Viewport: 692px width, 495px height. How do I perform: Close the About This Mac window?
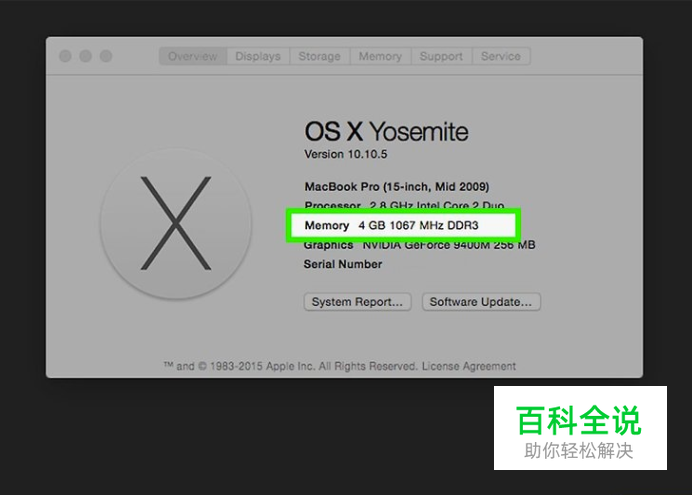pos(65,56)
